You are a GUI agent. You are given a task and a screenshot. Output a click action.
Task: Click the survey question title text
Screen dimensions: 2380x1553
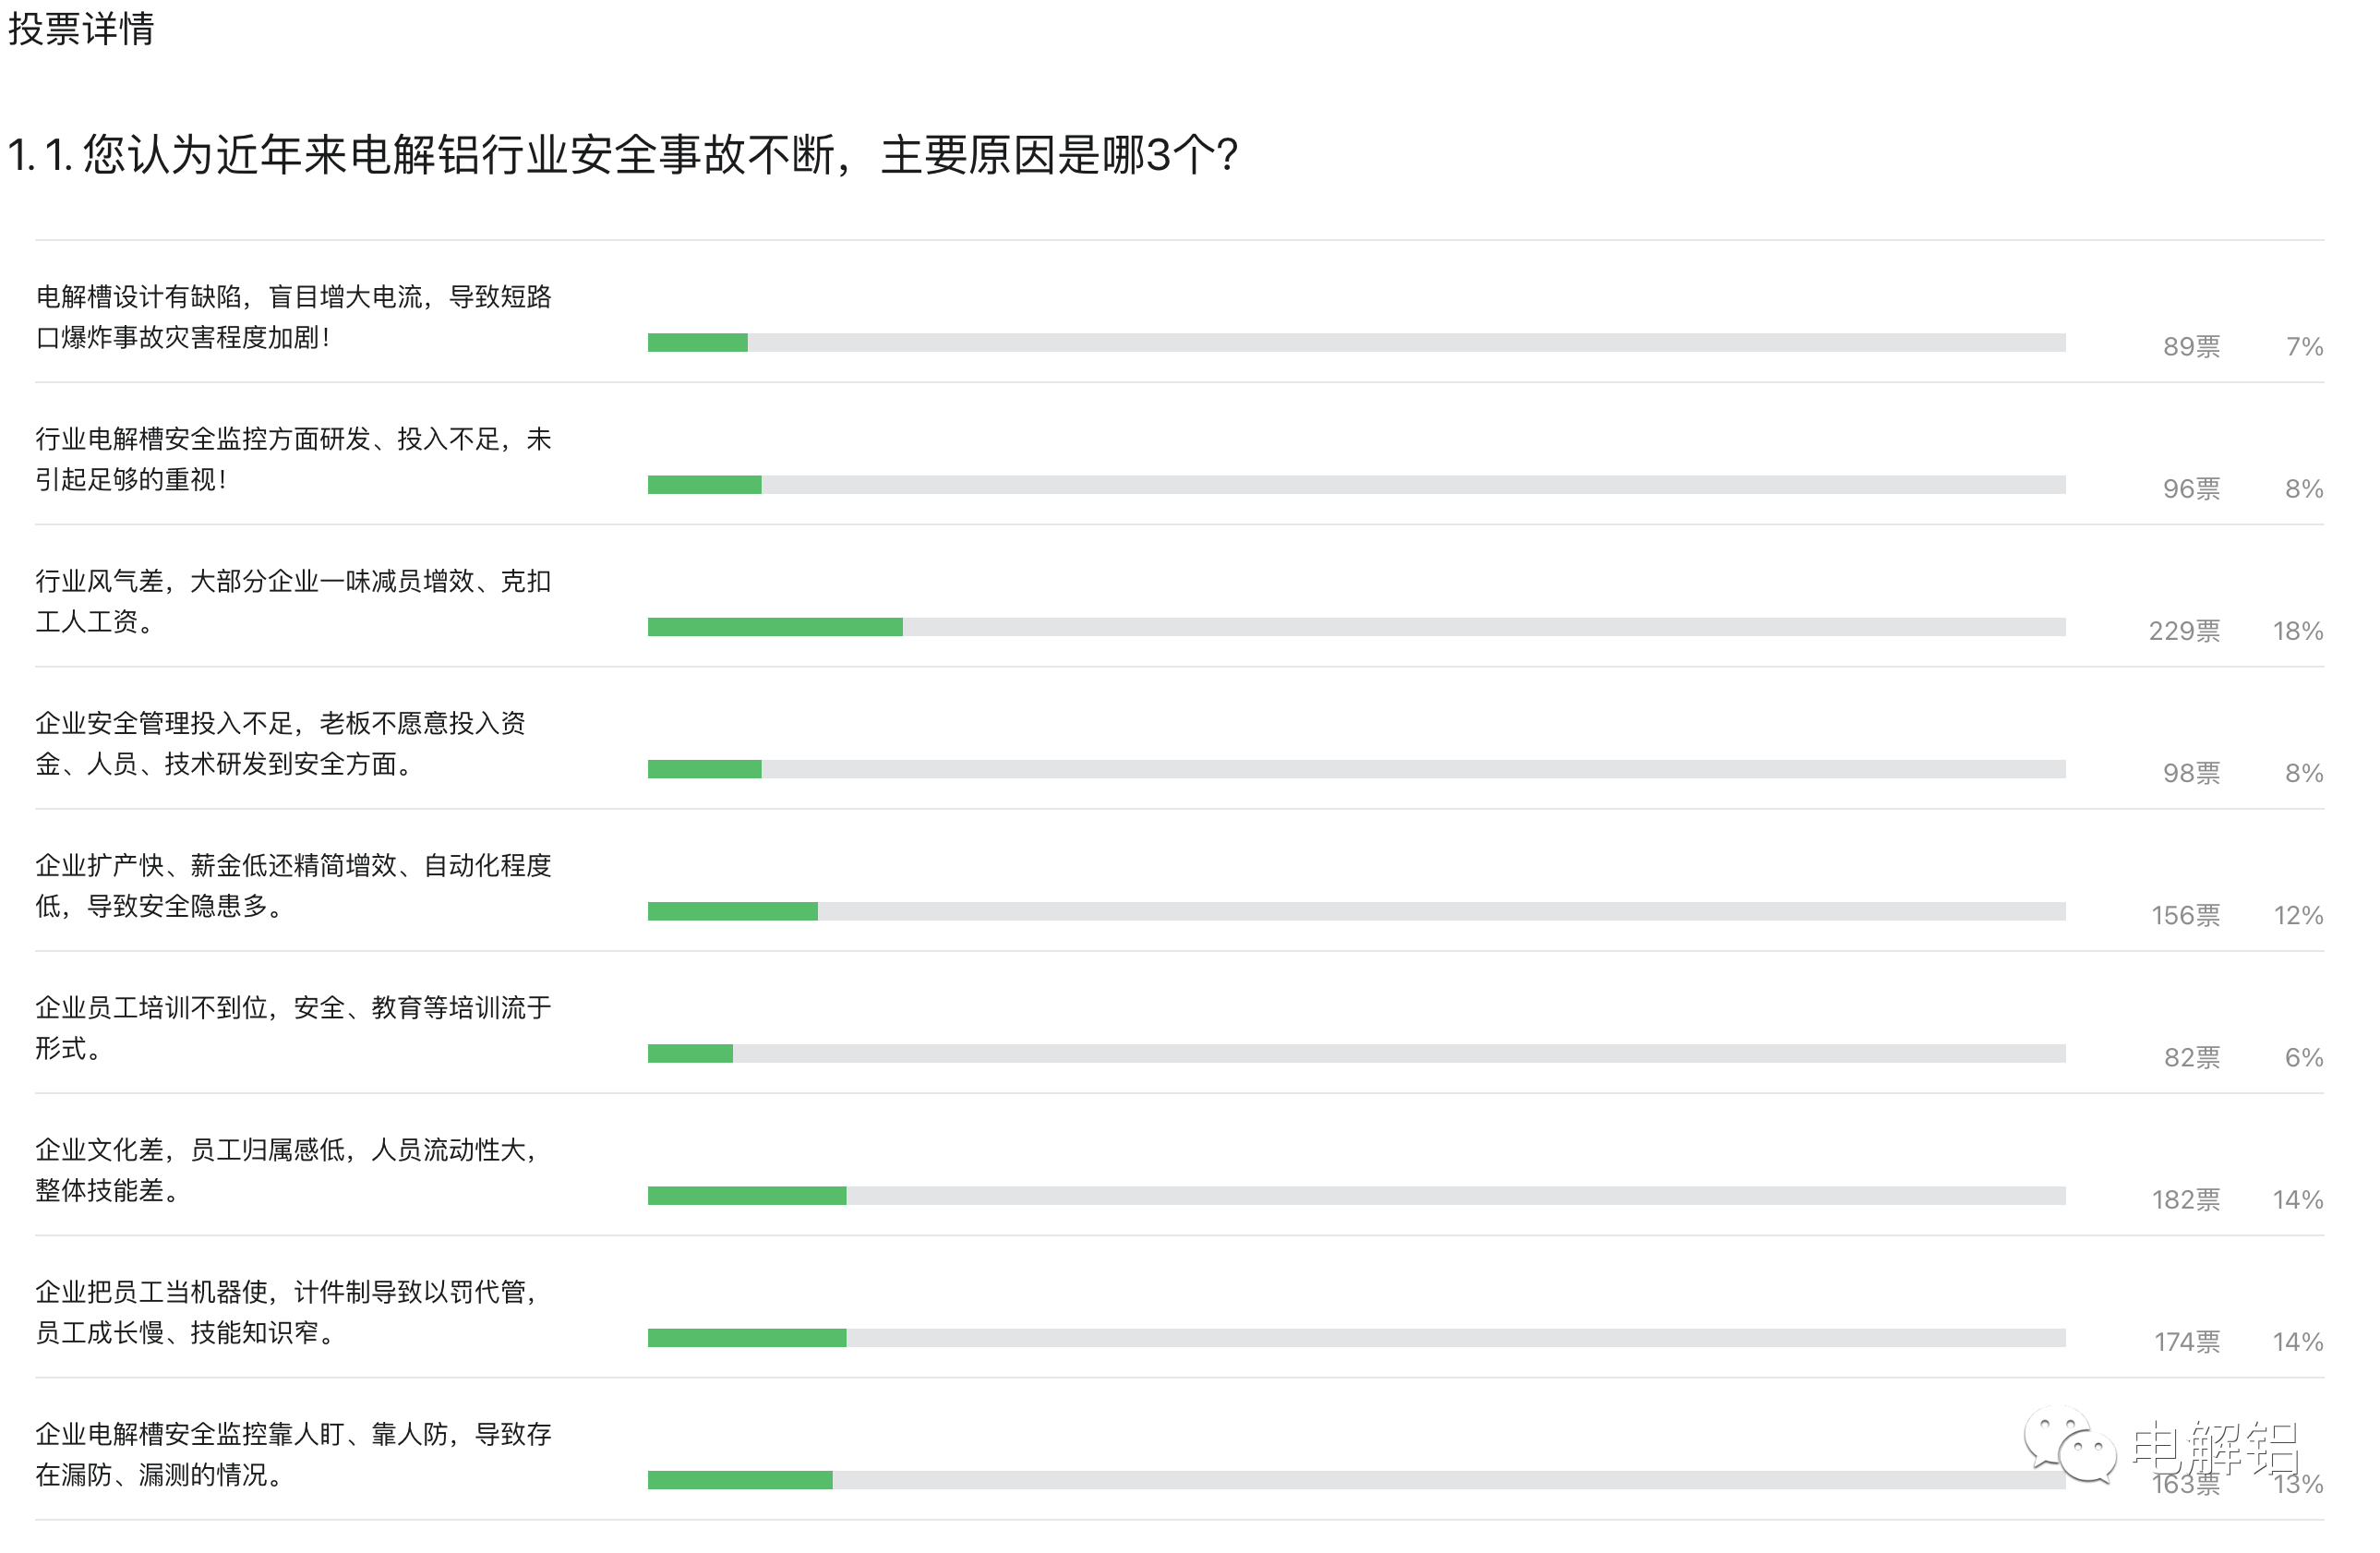pyautogui.click(x=622, y=155)
